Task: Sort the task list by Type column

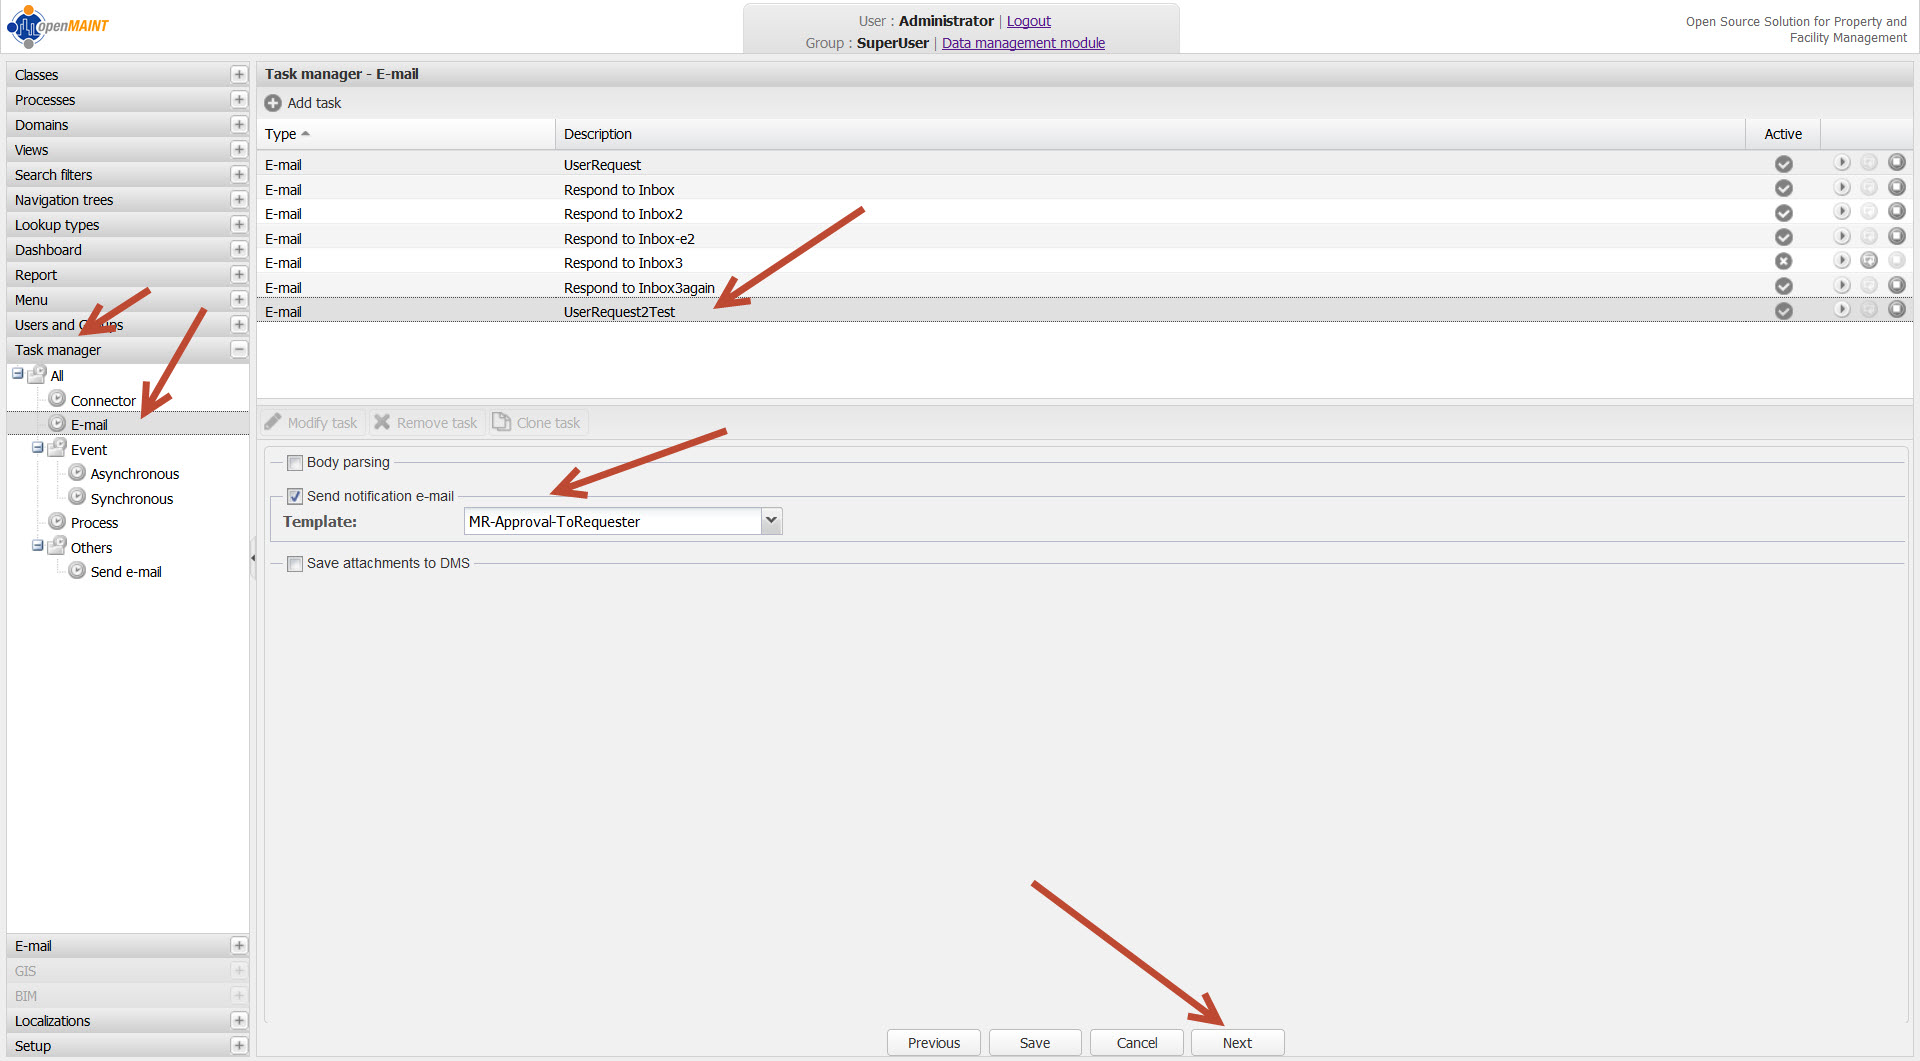Action: 281,134
